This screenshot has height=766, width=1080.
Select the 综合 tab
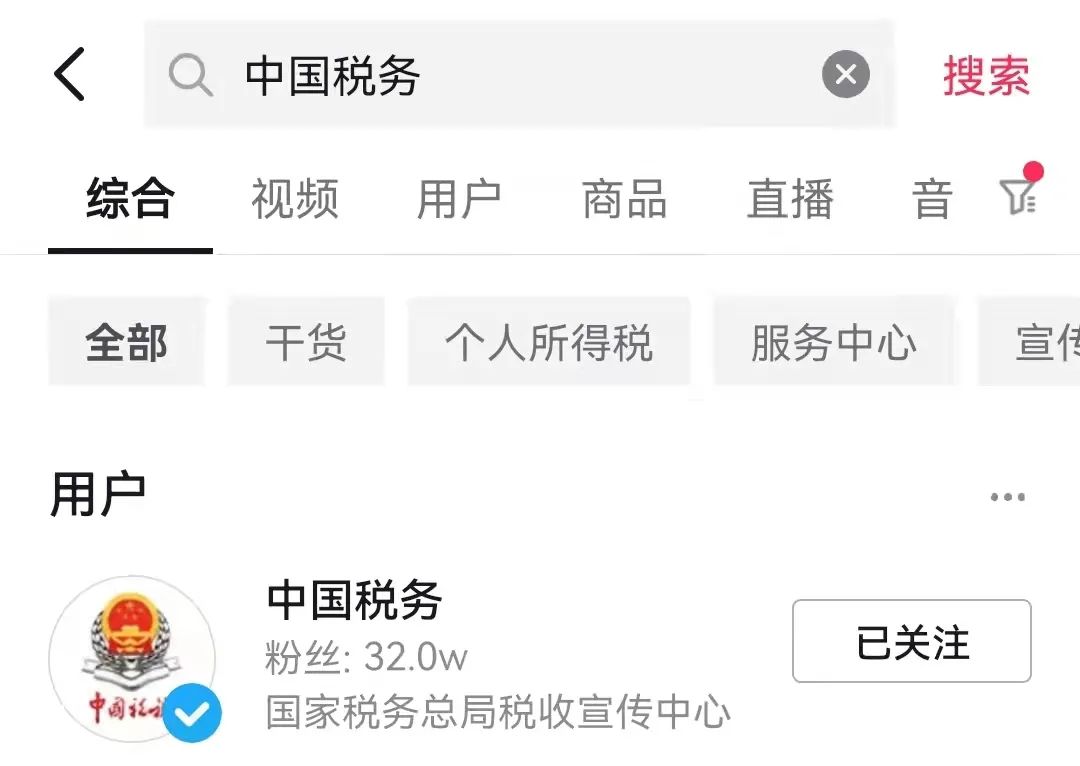[130, 198]
